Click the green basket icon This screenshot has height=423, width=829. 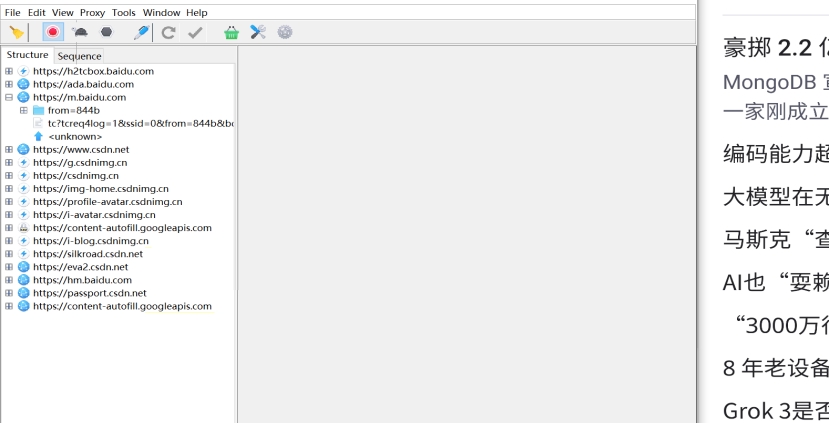pos(232,33)
